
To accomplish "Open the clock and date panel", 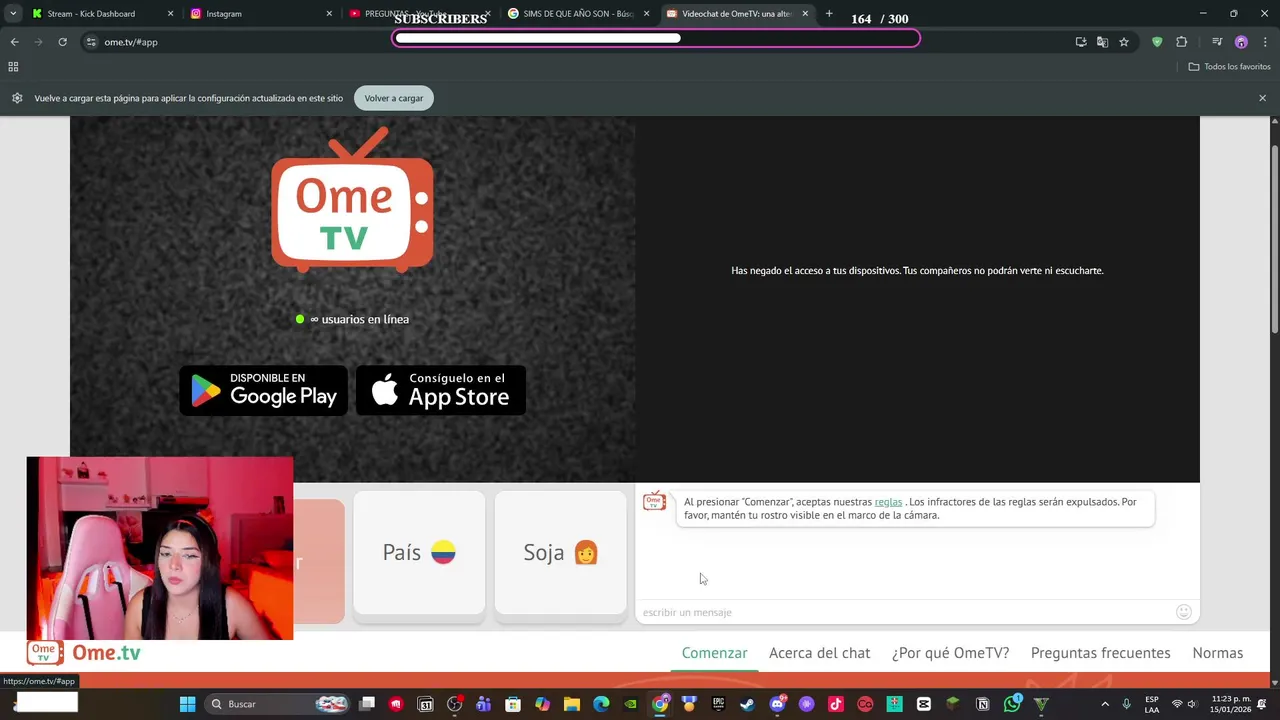I will pyautogui.click(x=1230, y=704).
